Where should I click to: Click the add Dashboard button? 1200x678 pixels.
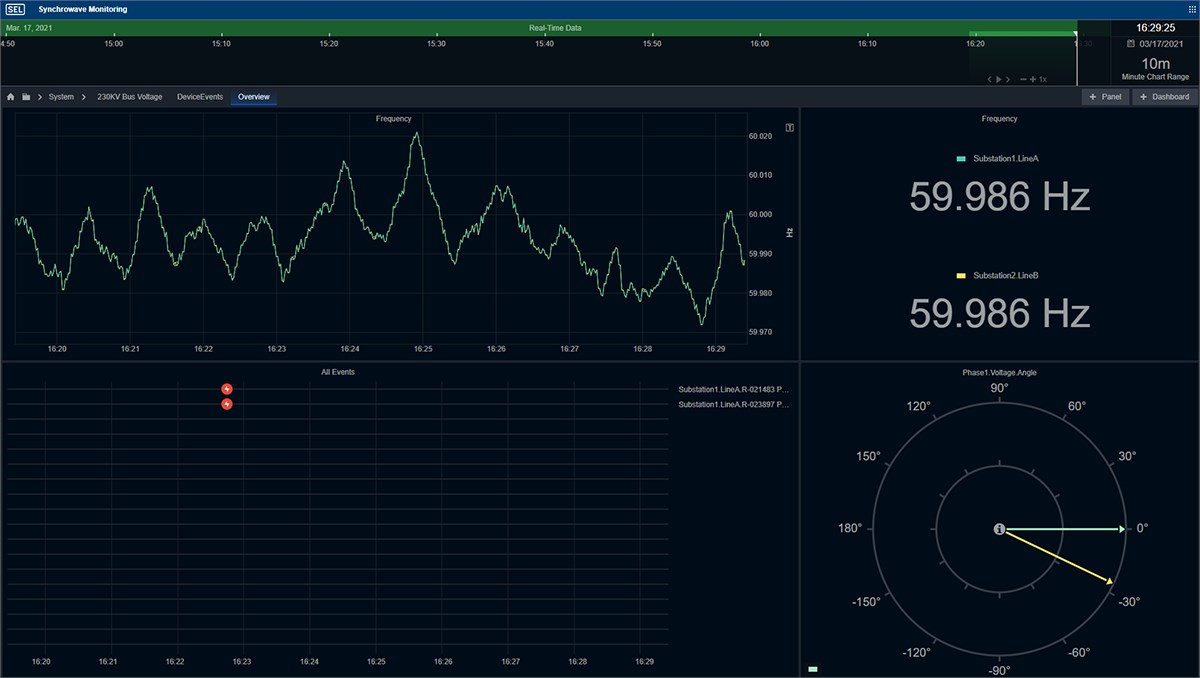[x=1164, y=97]
